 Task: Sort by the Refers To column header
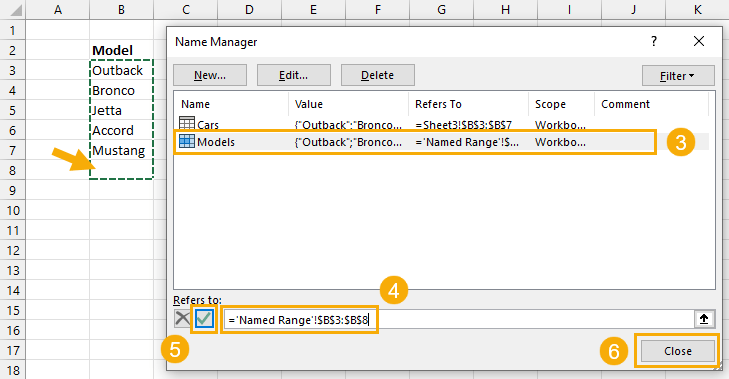pos(469,104)
